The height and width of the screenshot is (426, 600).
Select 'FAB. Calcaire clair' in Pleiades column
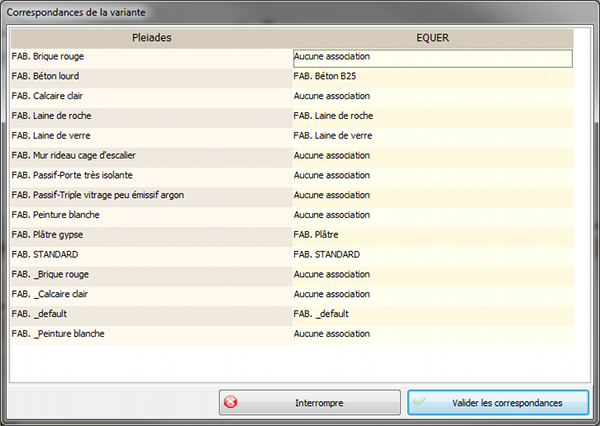[x=152, y=98]
